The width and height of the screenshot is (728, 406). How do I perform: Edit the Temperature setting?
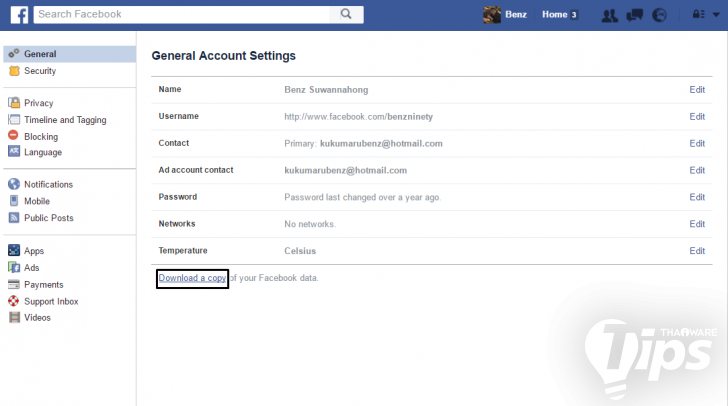697,251
